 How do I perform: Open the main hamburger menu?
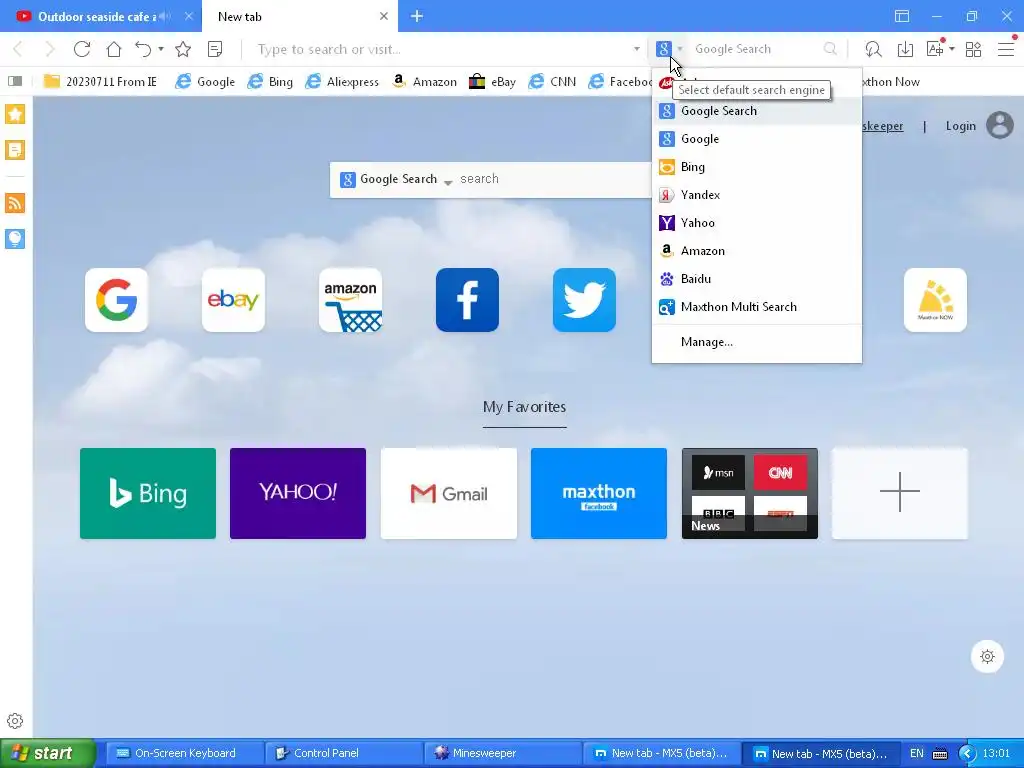point(1006,49)
